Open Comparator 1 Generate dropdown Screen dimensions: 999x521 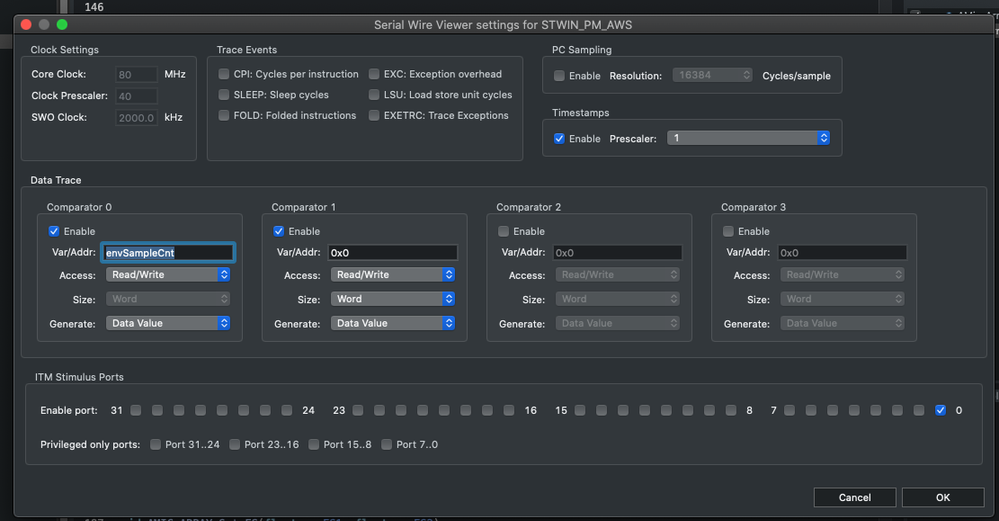pos(392,323)
